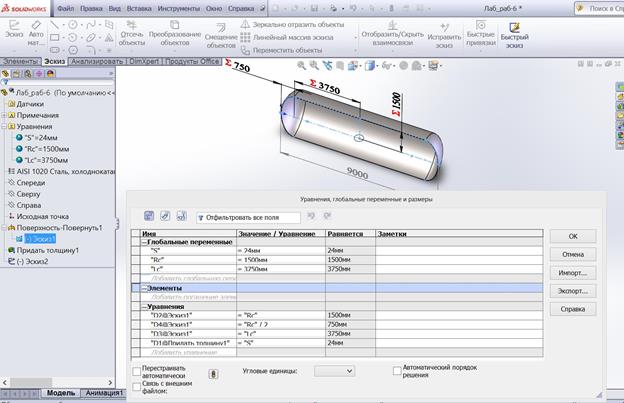
Task: Click first equation view icon in dialog
Action: (x=148, y=216)
